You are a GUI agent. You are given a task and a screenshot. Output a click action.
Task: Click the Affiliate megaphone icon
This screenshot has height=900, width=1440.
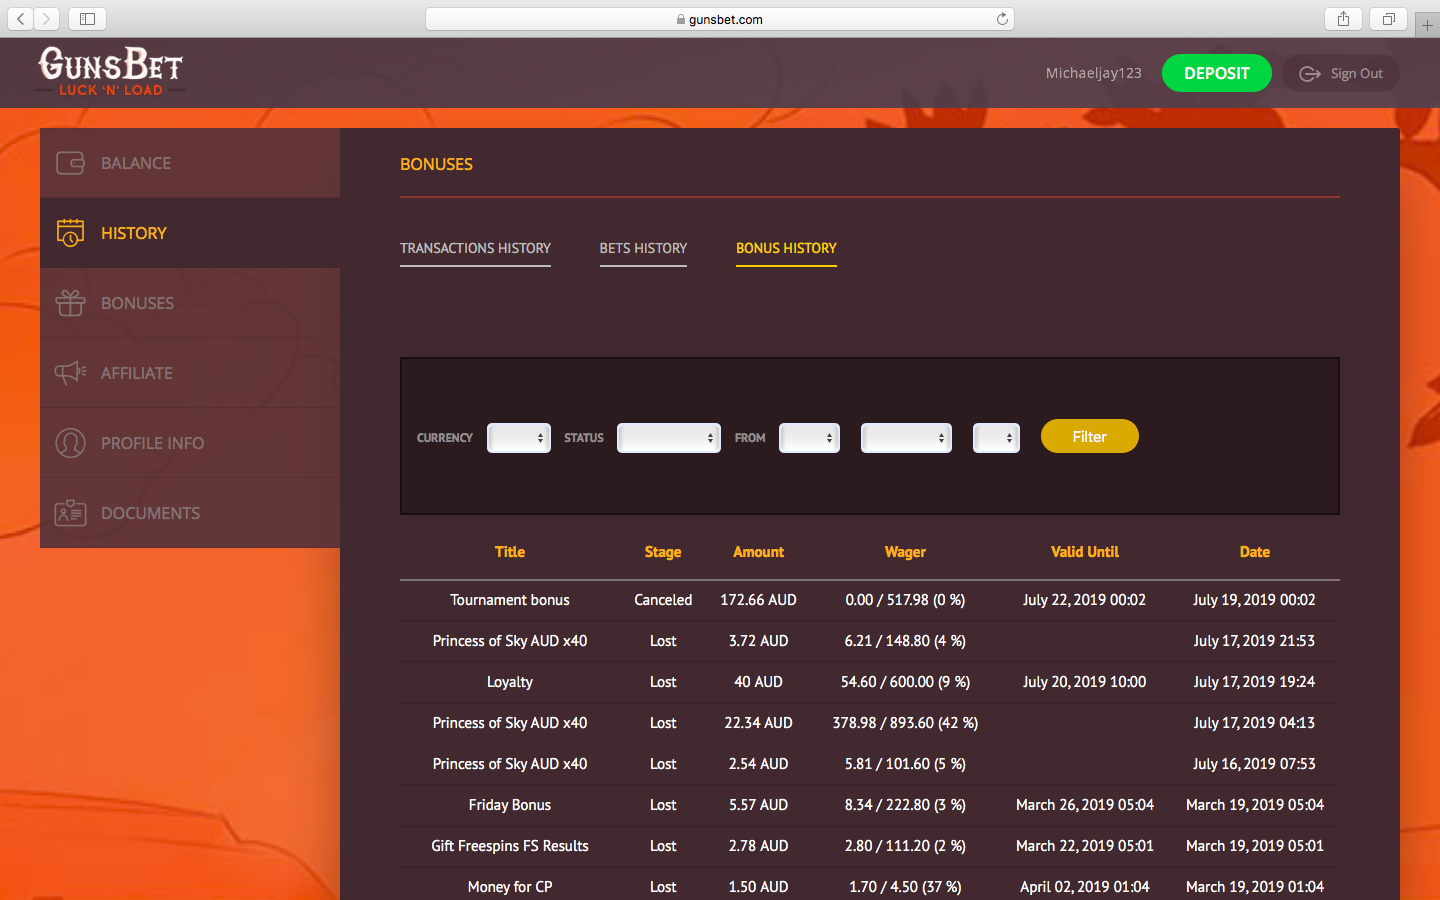tap(70, 373)
